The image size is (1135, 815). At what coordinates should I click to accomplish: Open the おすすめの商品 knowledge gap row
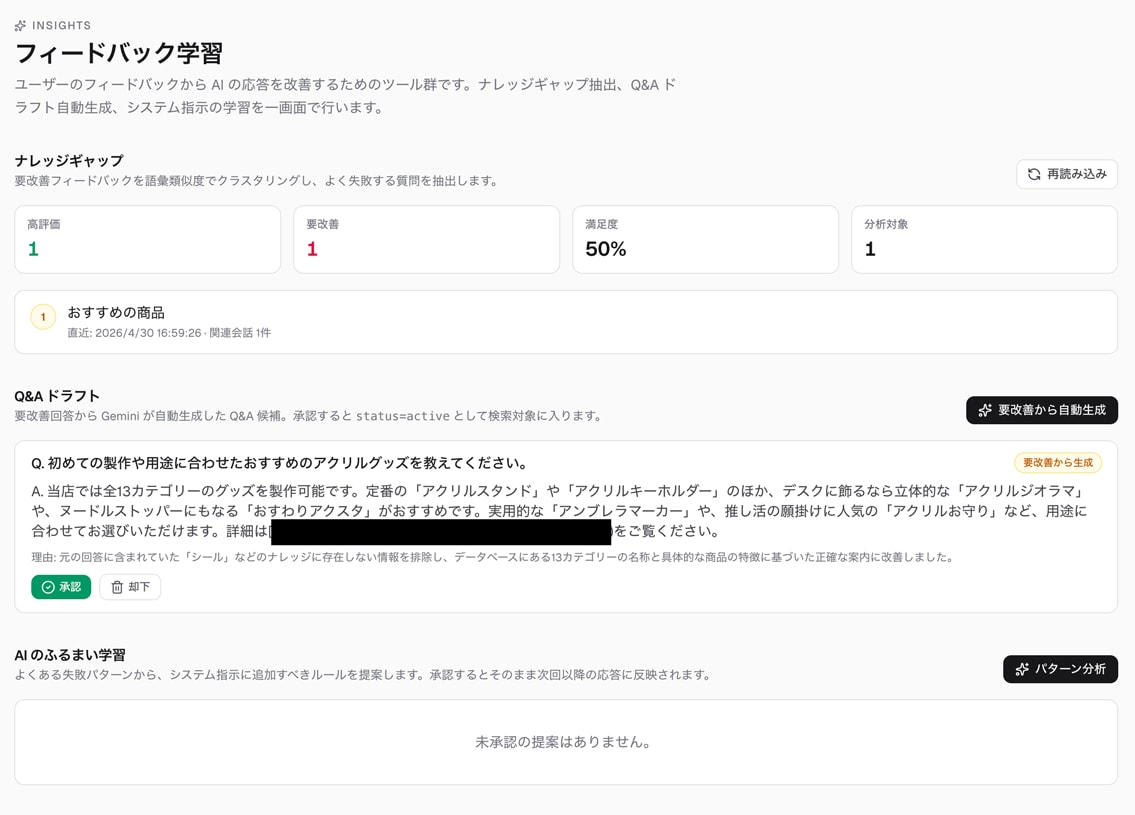coord(566,322)
